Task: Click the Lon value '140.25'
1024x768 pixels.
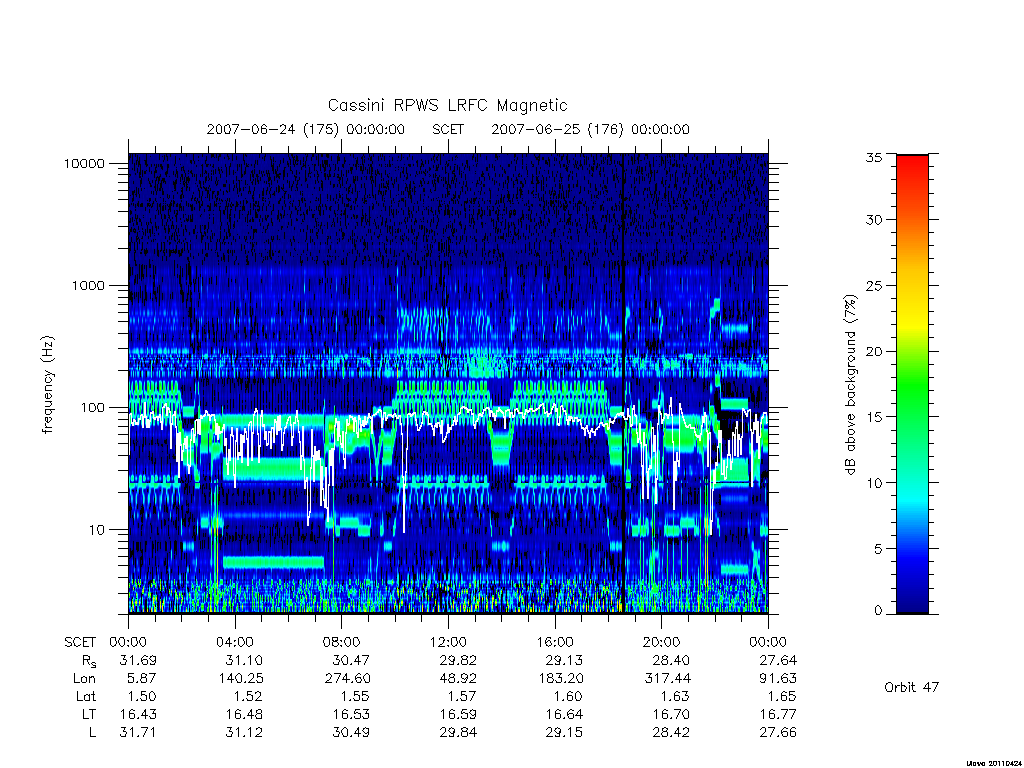Action: pos(240,679)
